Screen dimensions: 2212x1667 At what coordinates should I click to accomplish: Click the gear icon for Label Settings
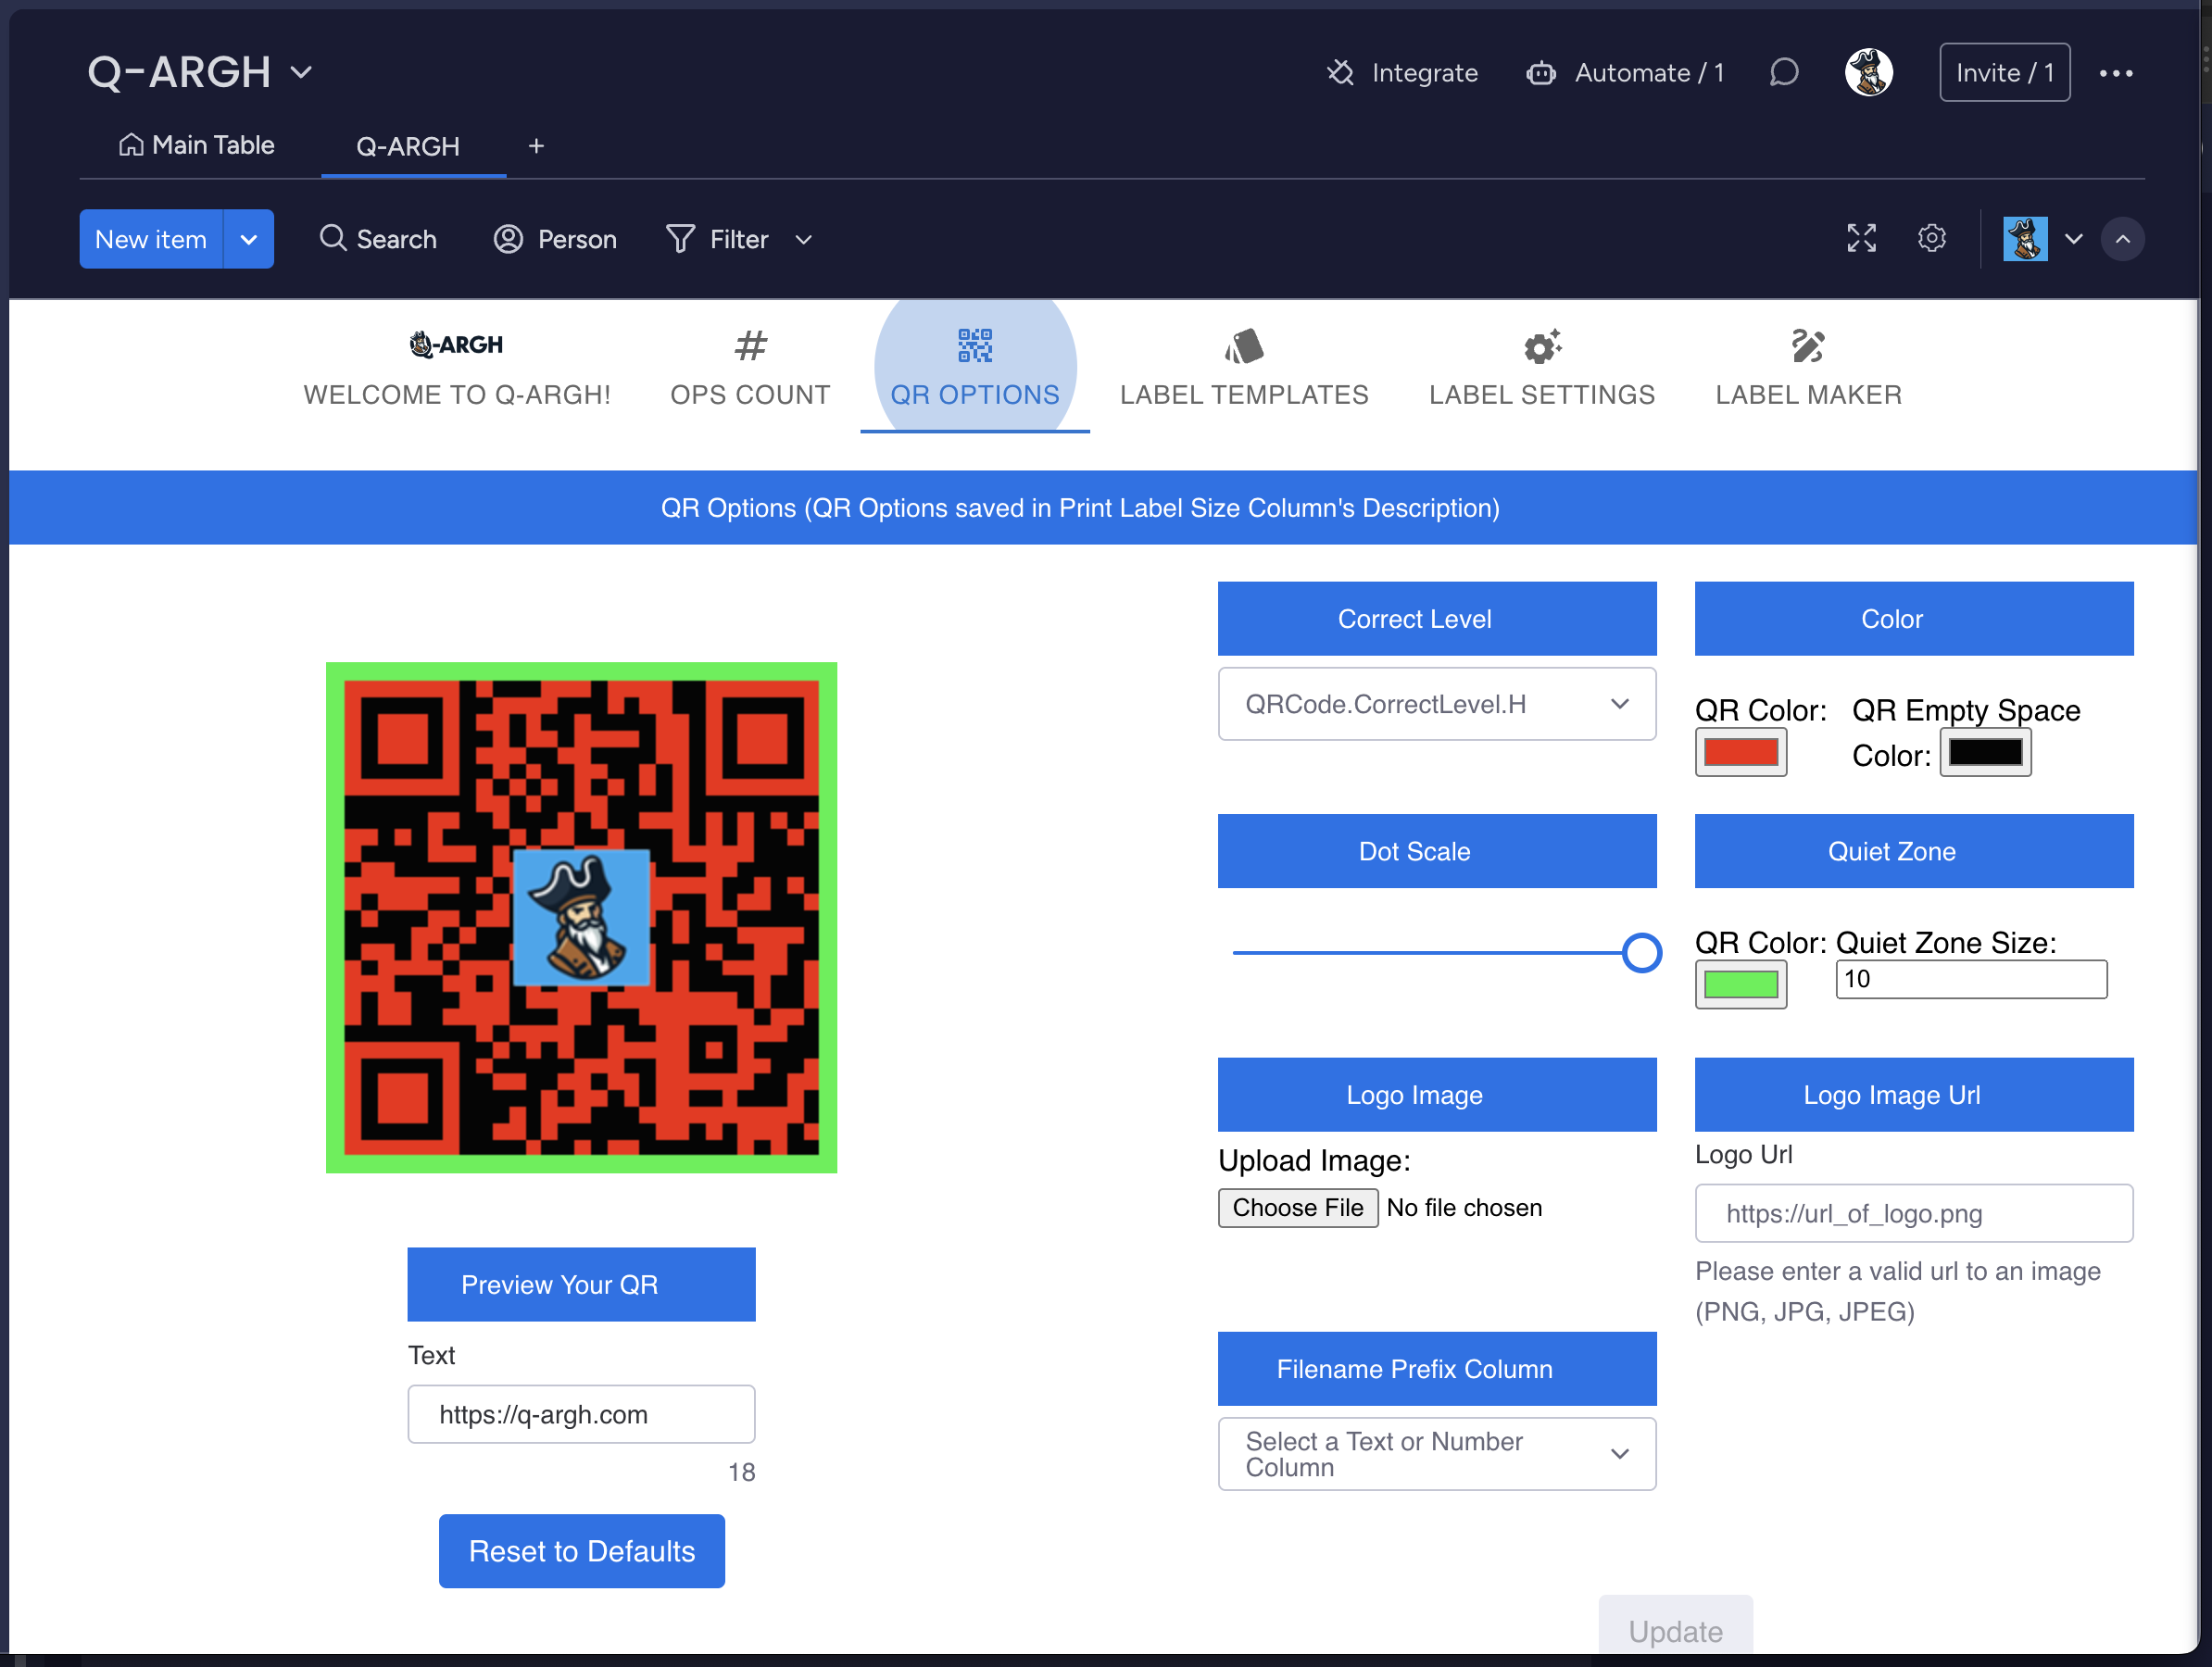click(x=1542, y=346)
